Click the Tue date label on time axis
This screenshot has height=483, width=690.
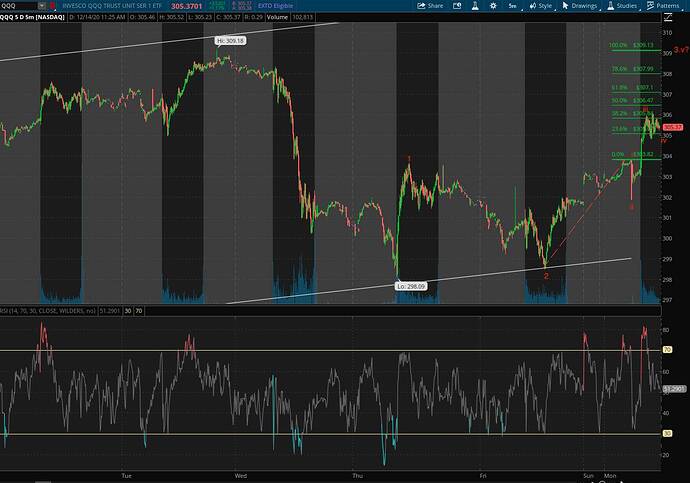pyautogui.click(x=126, y=476)
